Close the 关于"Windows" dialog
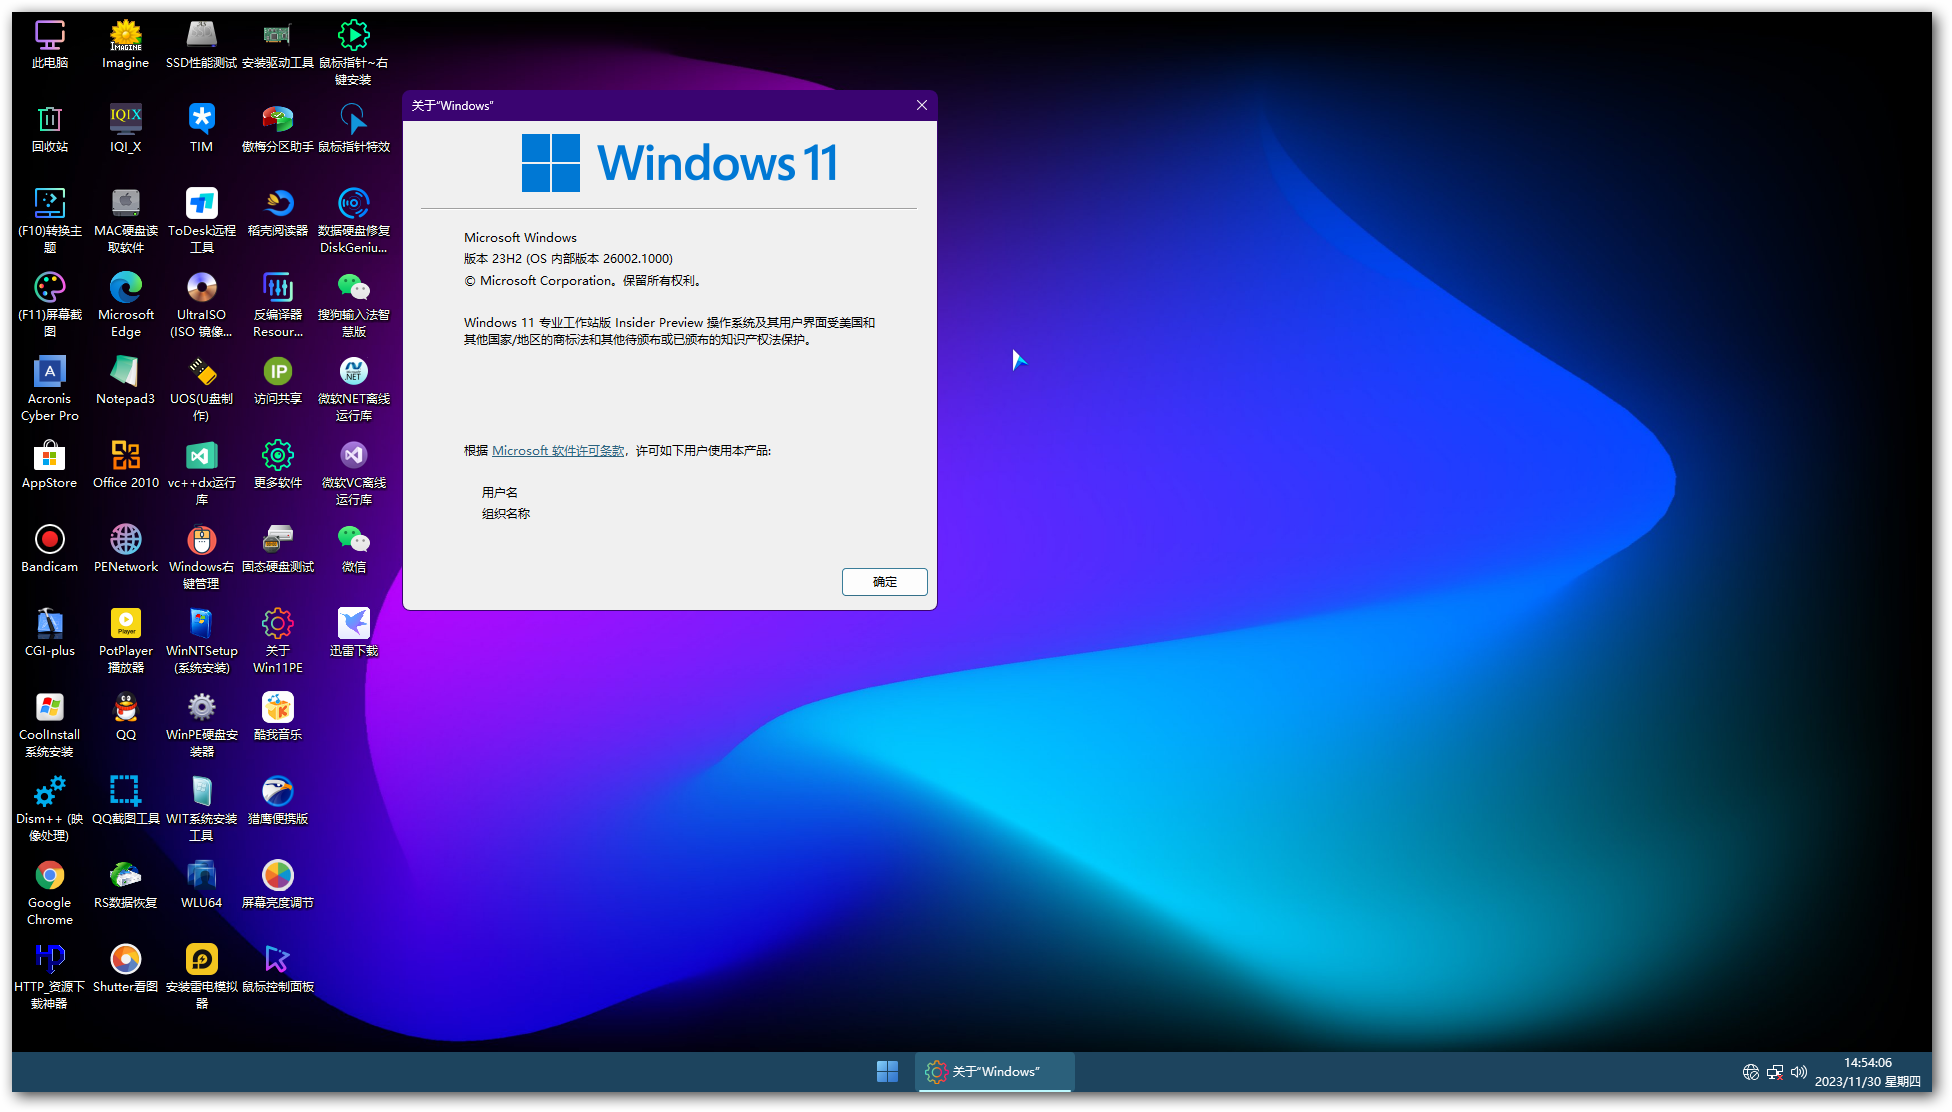The height and width of the screenshot is (1112, 1952). coord(922,105)
